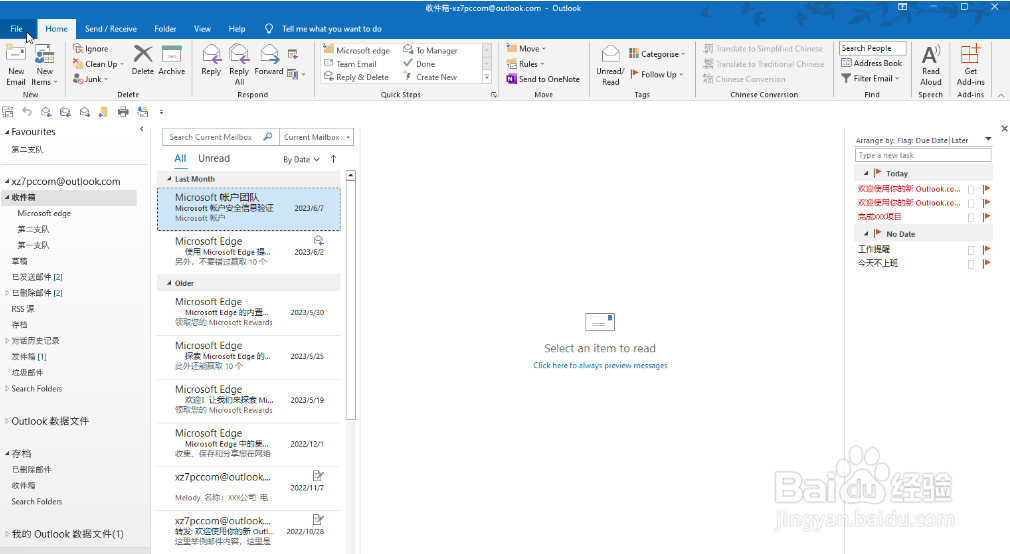Open email dated 2022/11/7
Screen dimensions: 1010x554
tap(249, 487)
